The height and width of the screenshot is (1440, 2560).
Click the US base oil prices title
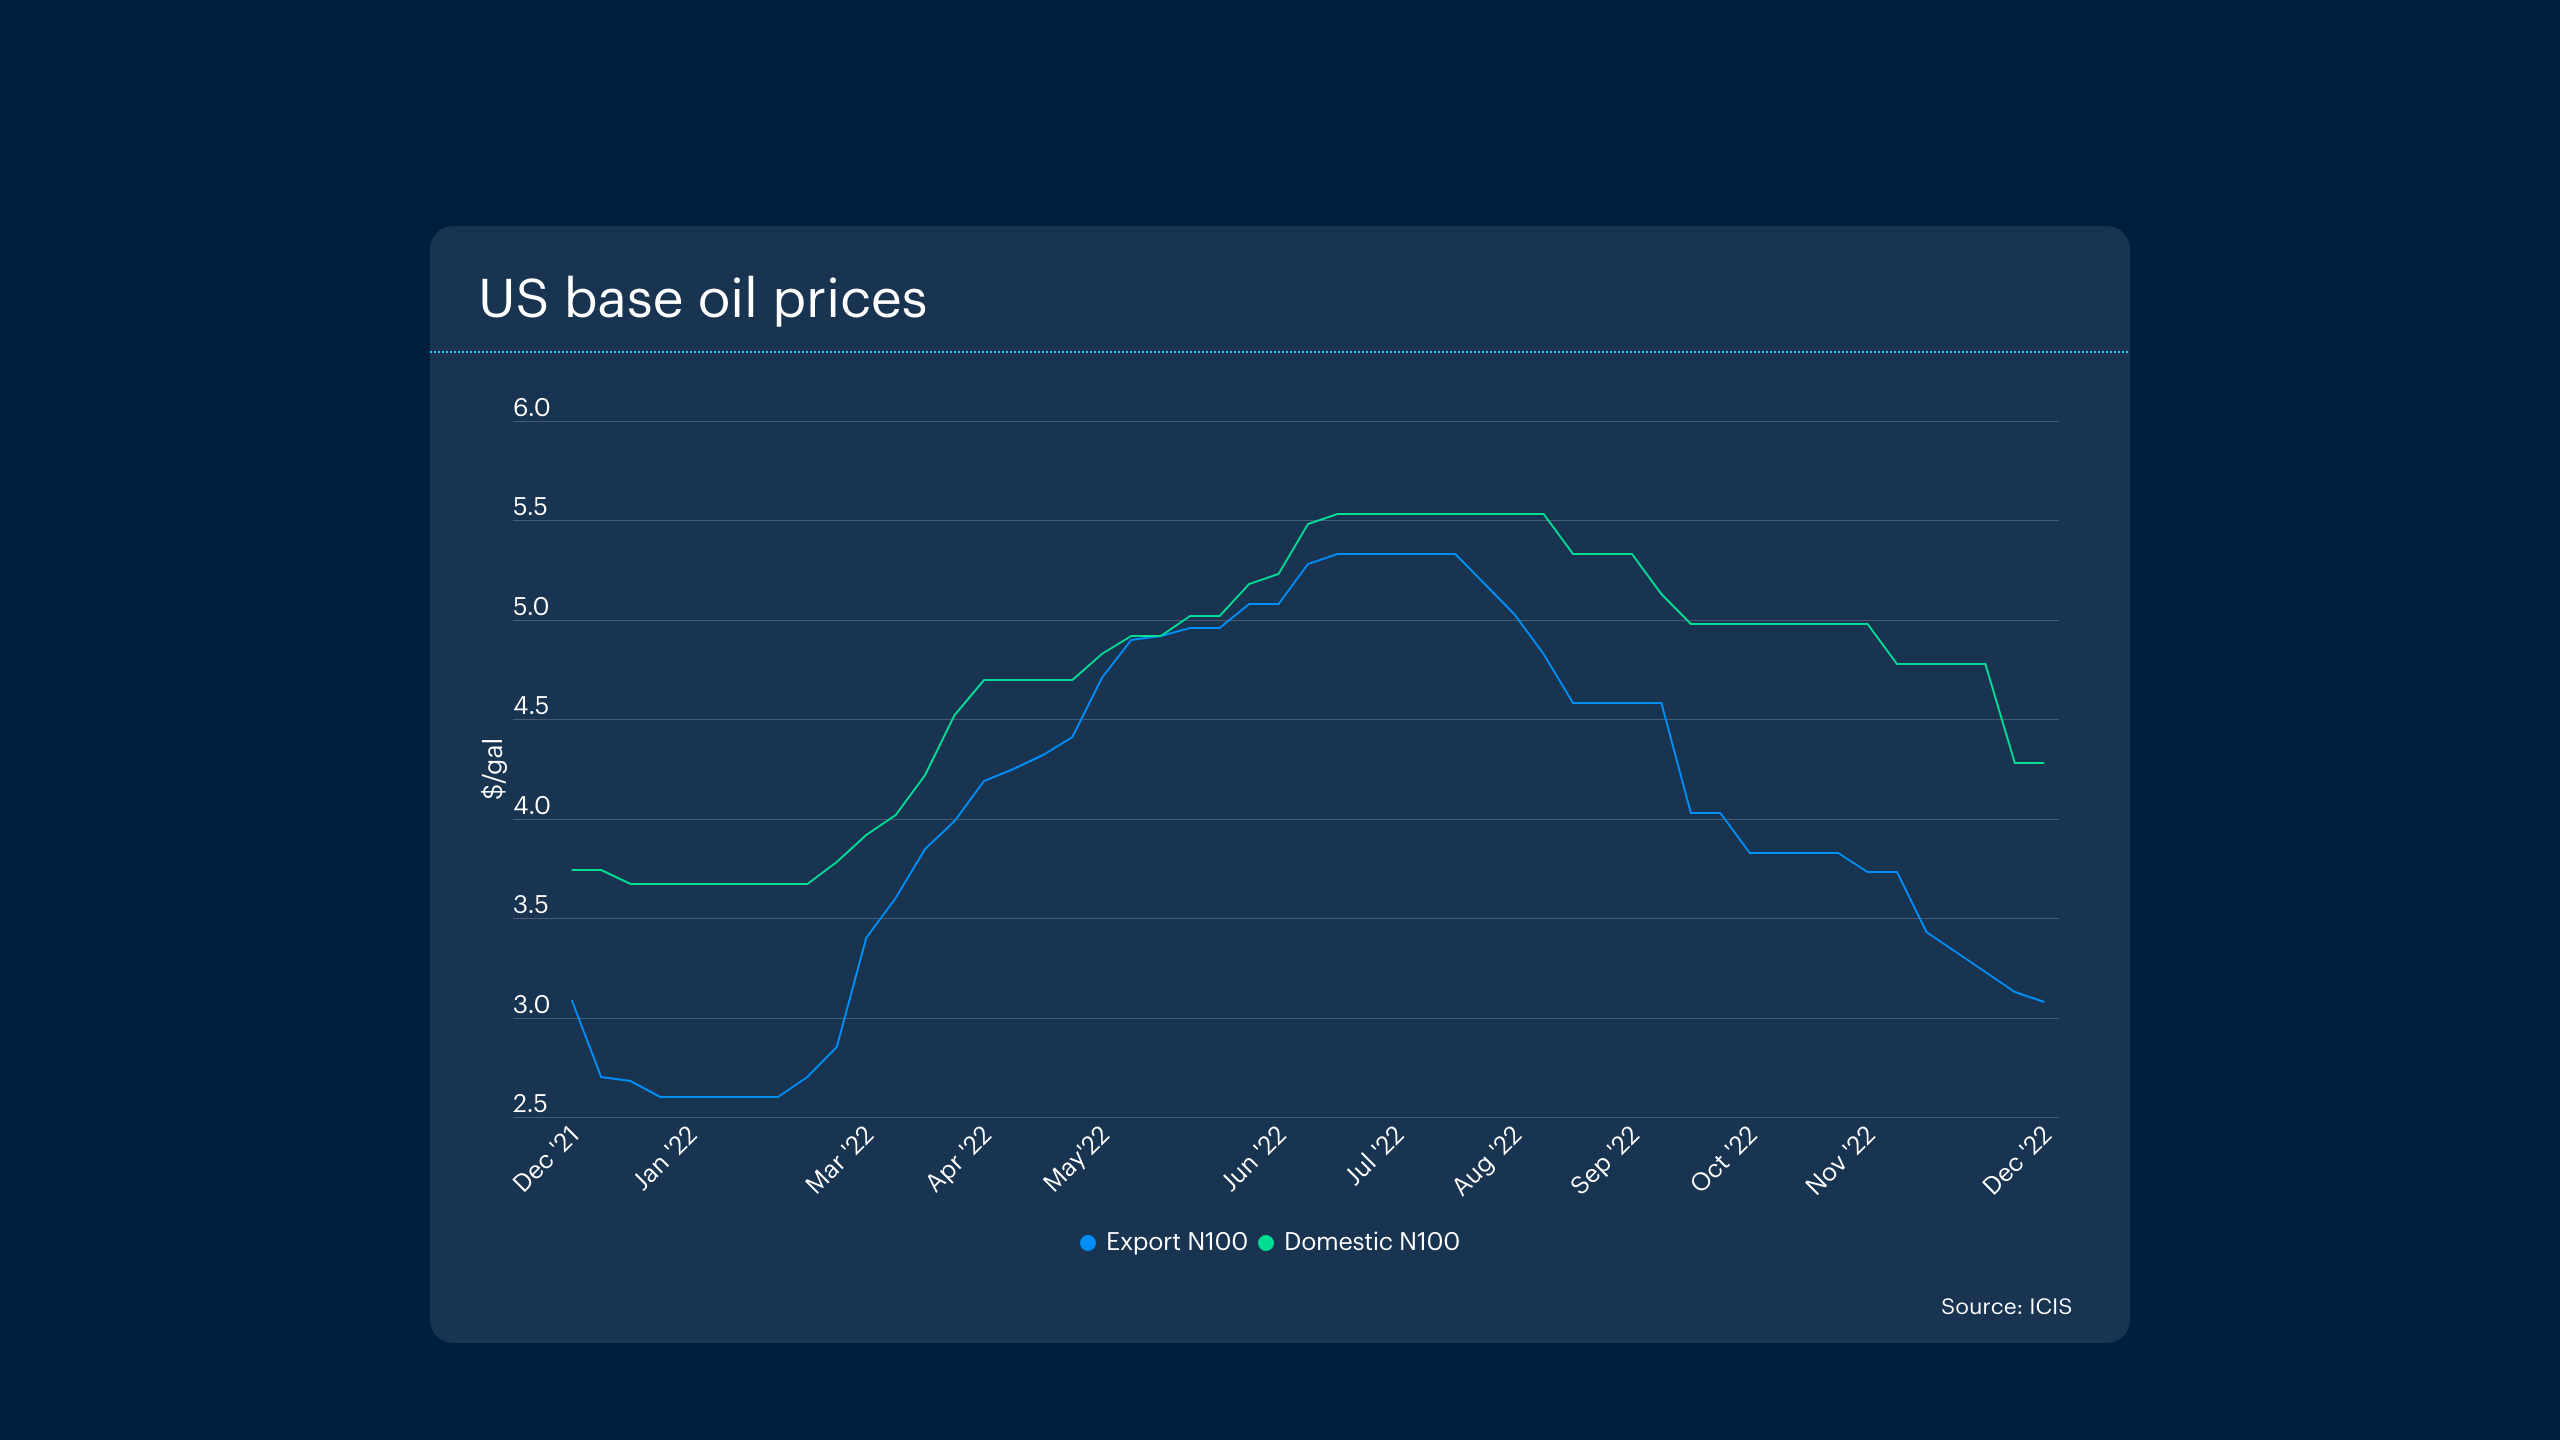pyautogui.click(x=702, y=298)
